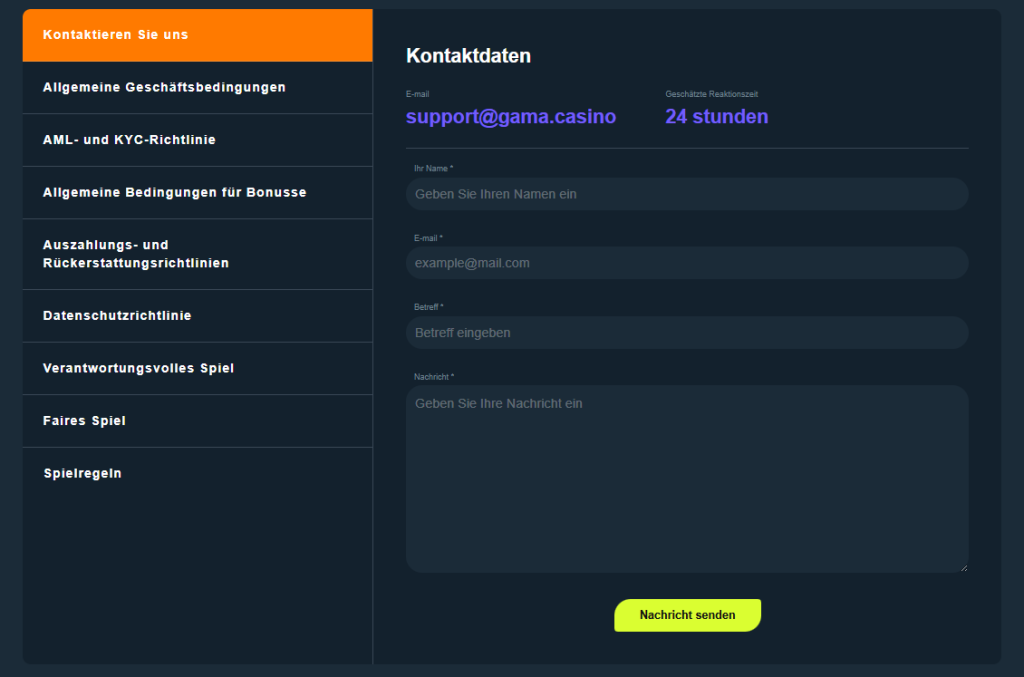
Task: Focus the E-mail input showing example@mail.com
Action: [x=687, y=263]
